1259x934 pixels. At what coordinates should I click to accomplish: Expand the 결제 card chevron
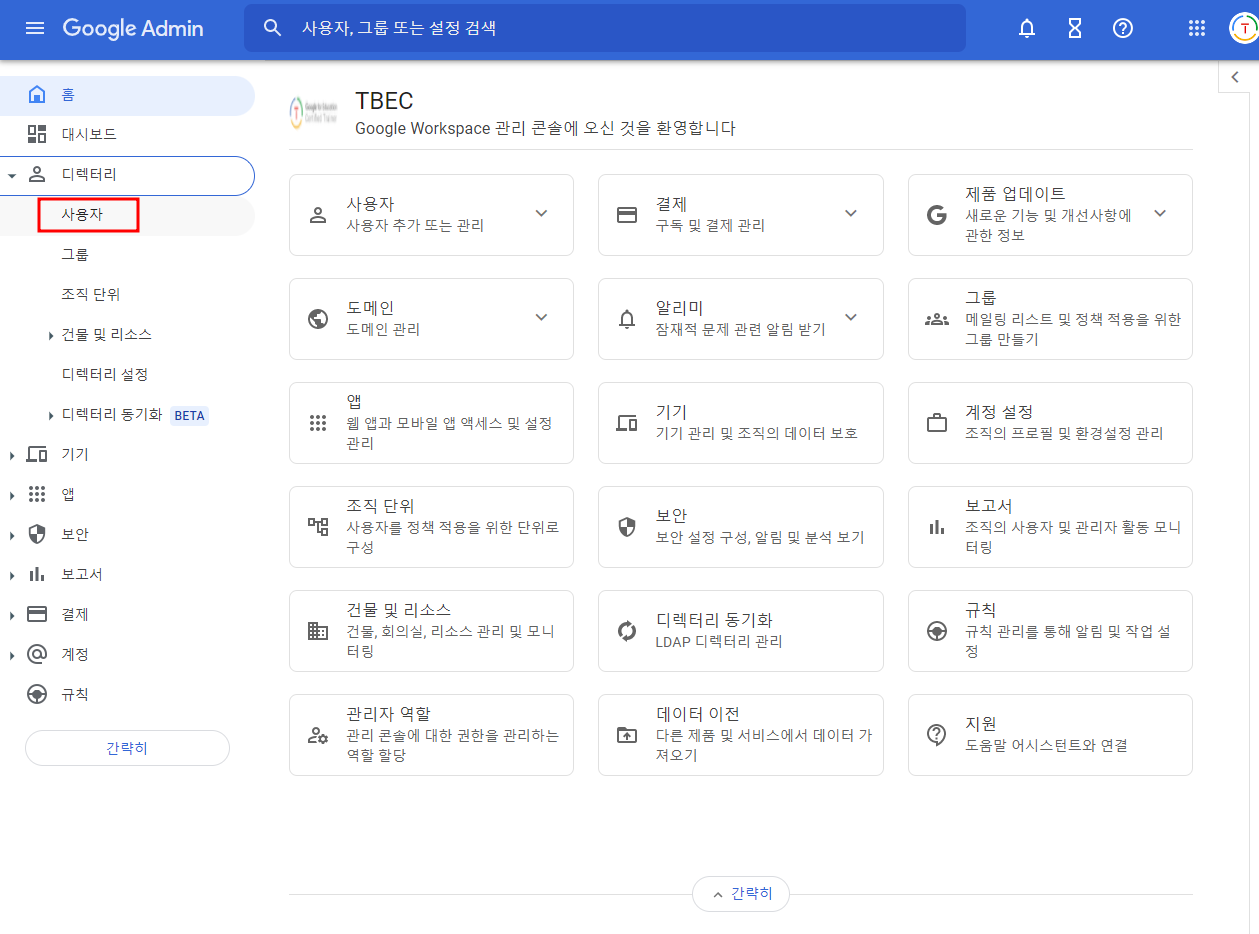851,213
